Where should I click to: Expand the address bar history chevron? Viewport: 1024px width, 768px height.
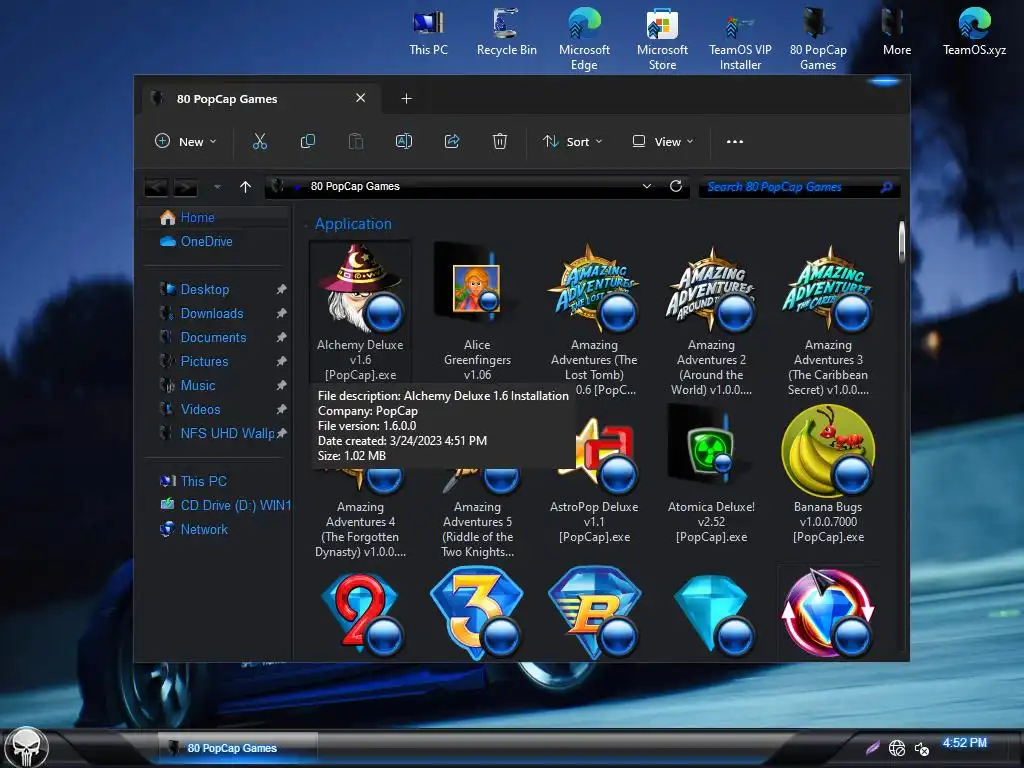coord(647,186)
